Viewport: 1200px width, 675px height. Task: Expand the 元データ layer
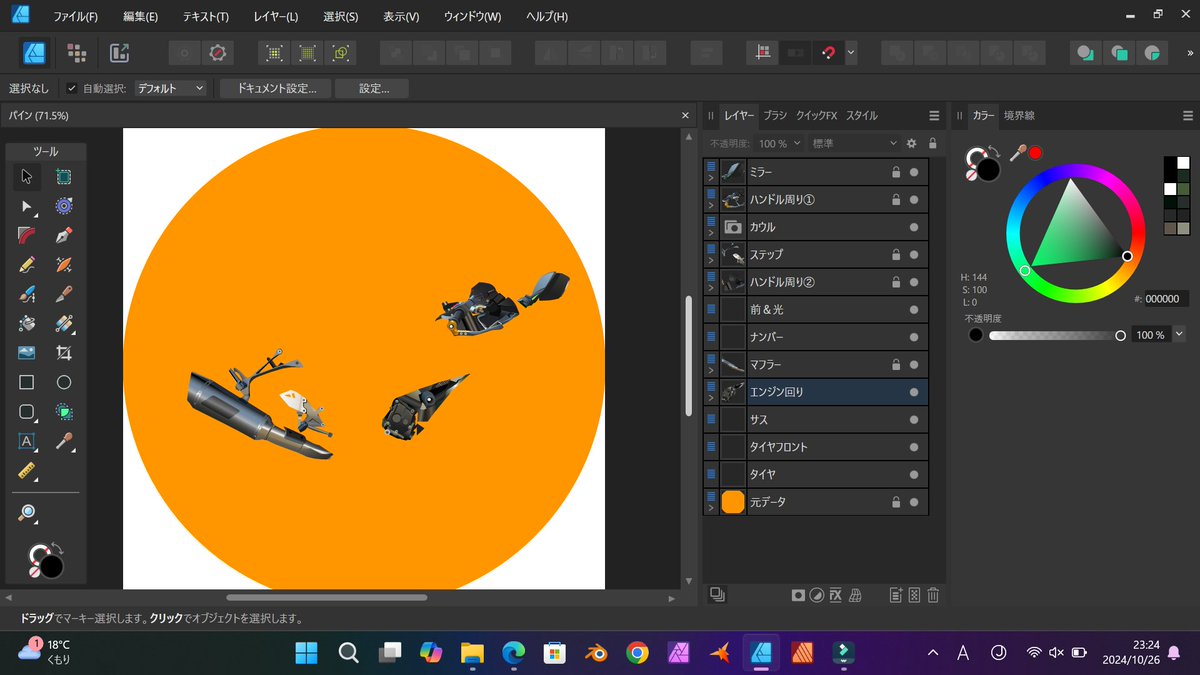click(x=711, y=507)
